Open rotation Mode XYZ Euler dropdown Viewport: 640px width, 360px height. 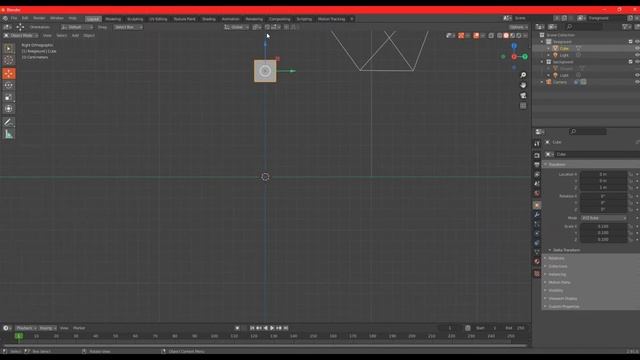604,218
